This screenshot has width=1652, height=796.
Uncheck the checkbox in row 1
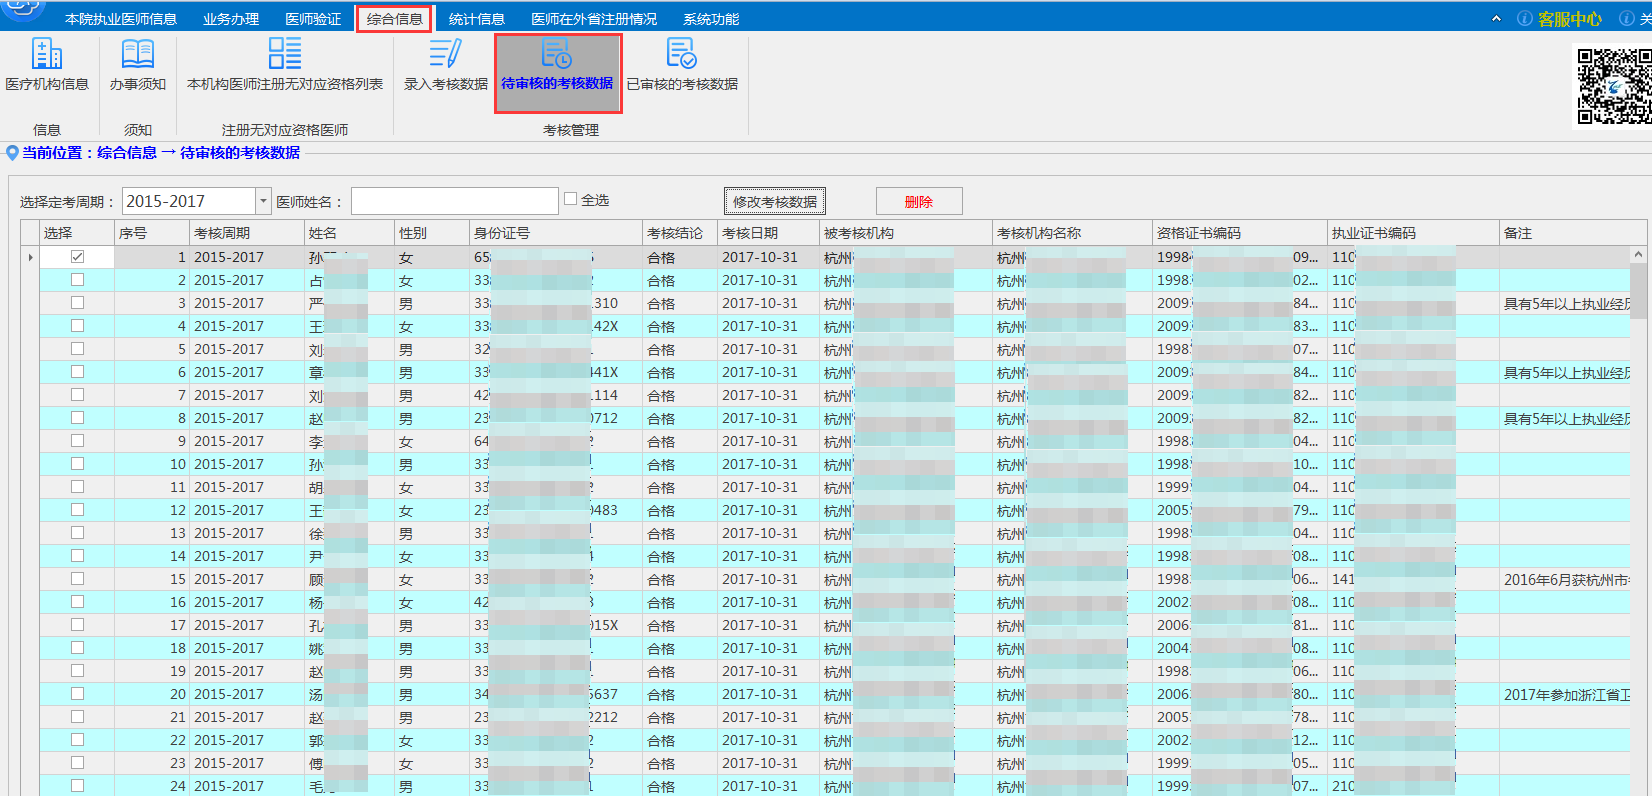coord(77,257)
